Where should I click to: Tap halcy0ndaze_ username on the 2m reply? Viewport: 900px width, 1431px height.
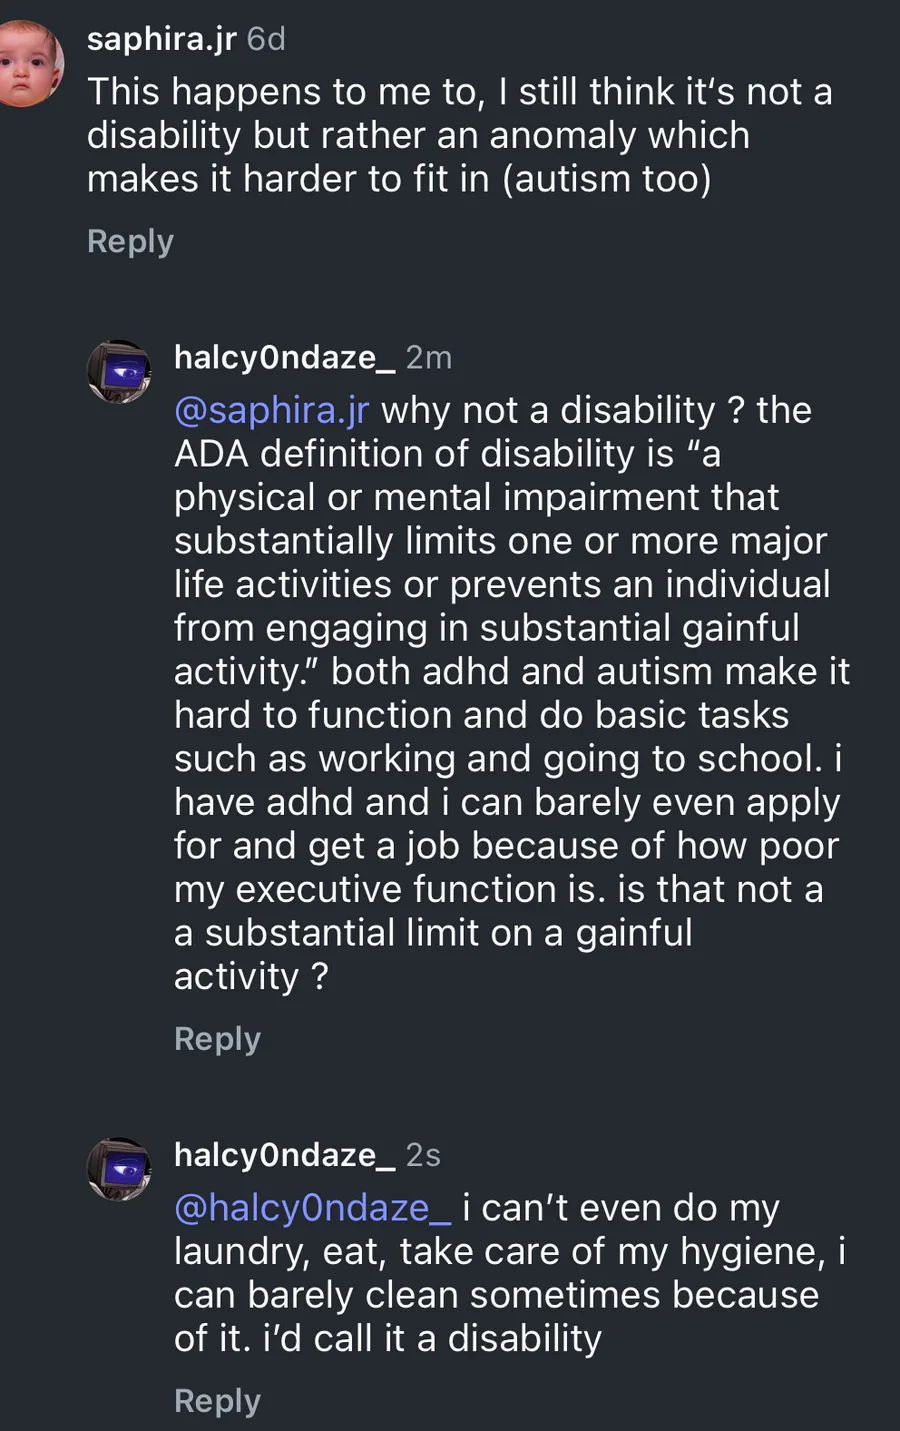tap(284, 357)
